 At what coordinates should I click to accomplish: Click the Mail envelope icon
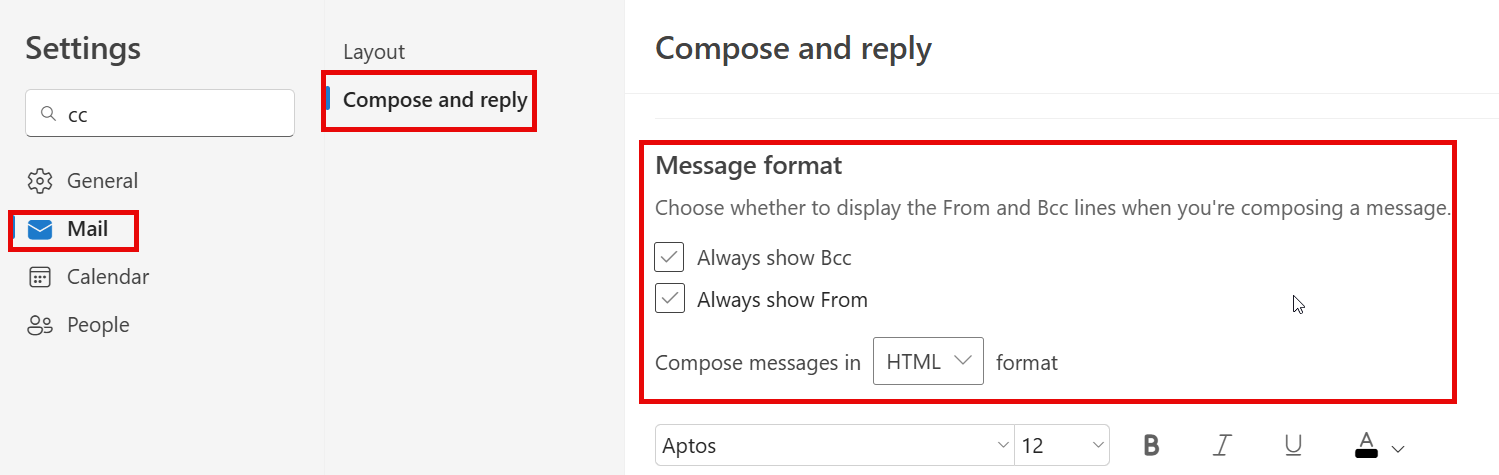tap(40, 230)
